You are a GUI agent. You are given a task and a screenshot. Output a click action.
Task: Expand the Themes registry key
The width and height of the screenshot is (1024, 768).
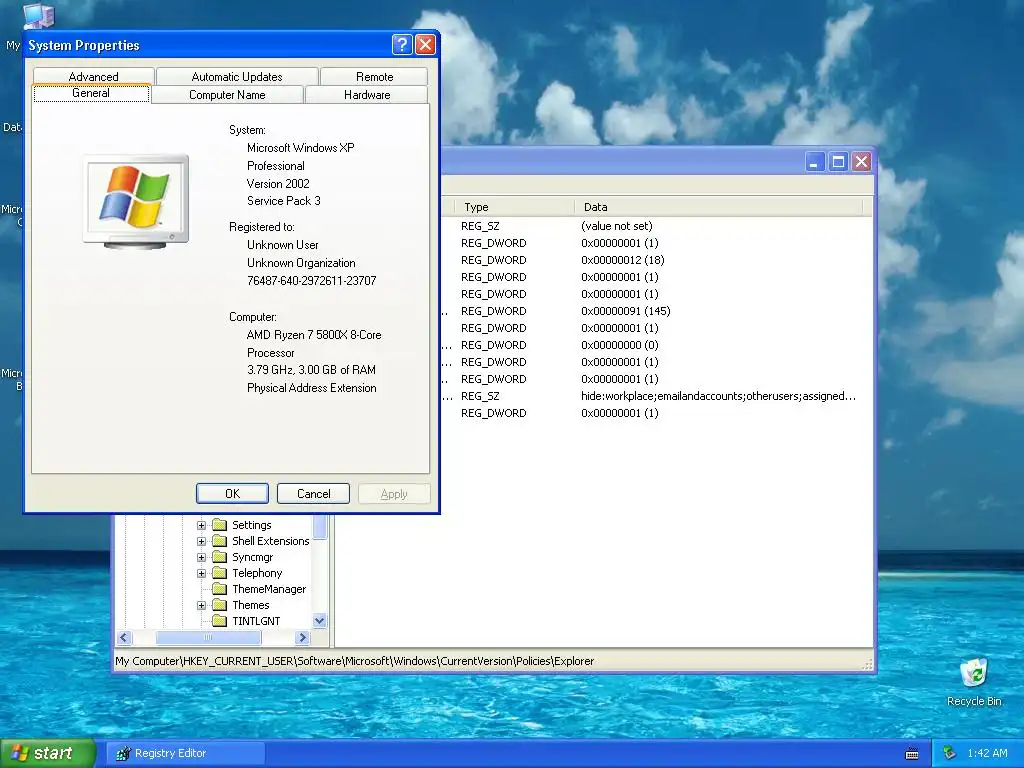(201, 605)
